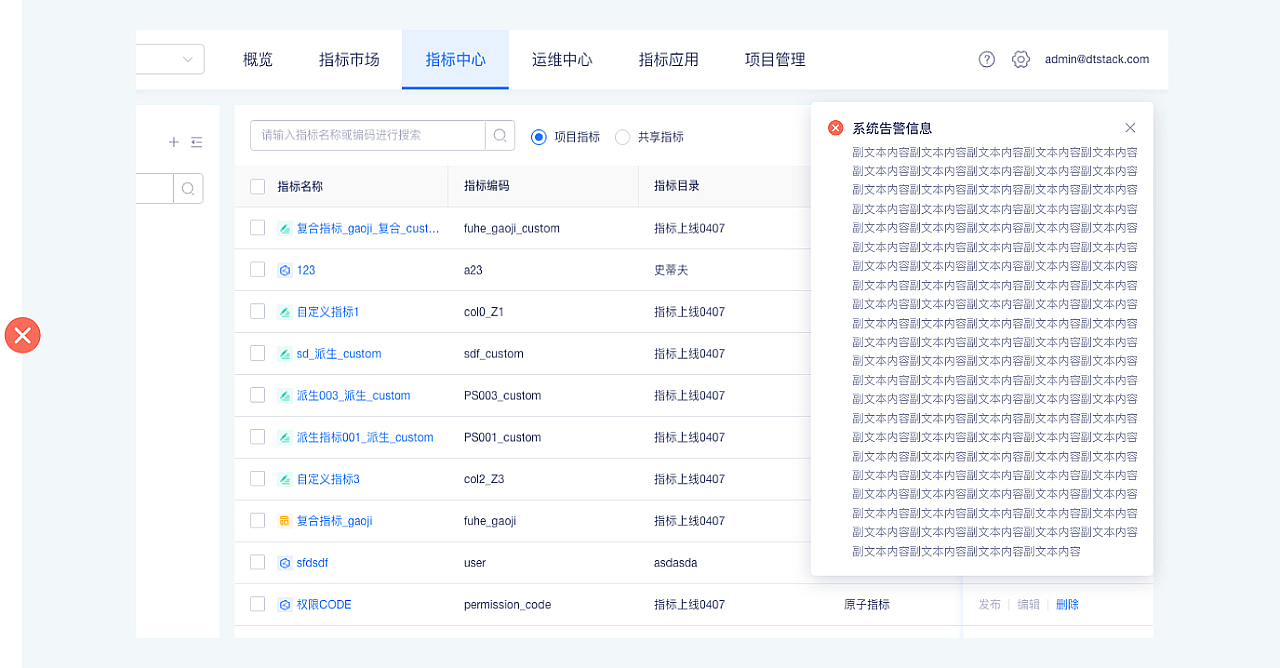Image resolution: width=1280 pixels, height=668 pixels.
Task: Check the box for 权限CODE row
Action: click(258, 604)
